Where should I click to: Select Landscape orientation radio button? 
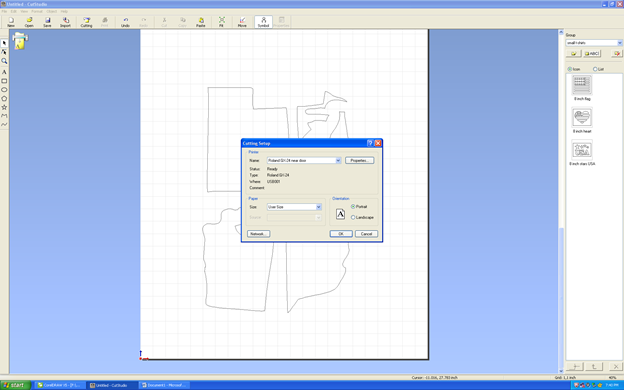[353, 217]
